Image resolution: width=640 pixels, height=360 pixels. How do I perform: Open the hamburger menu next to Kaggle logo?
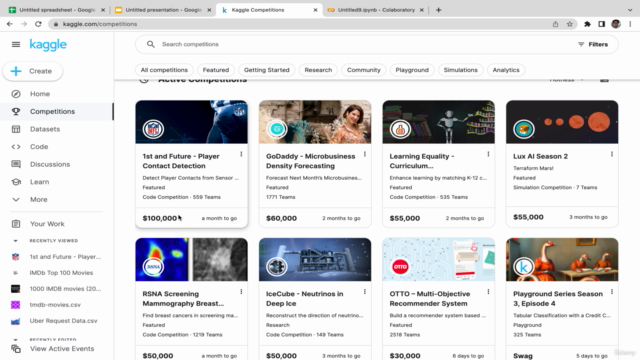point(16,44)
